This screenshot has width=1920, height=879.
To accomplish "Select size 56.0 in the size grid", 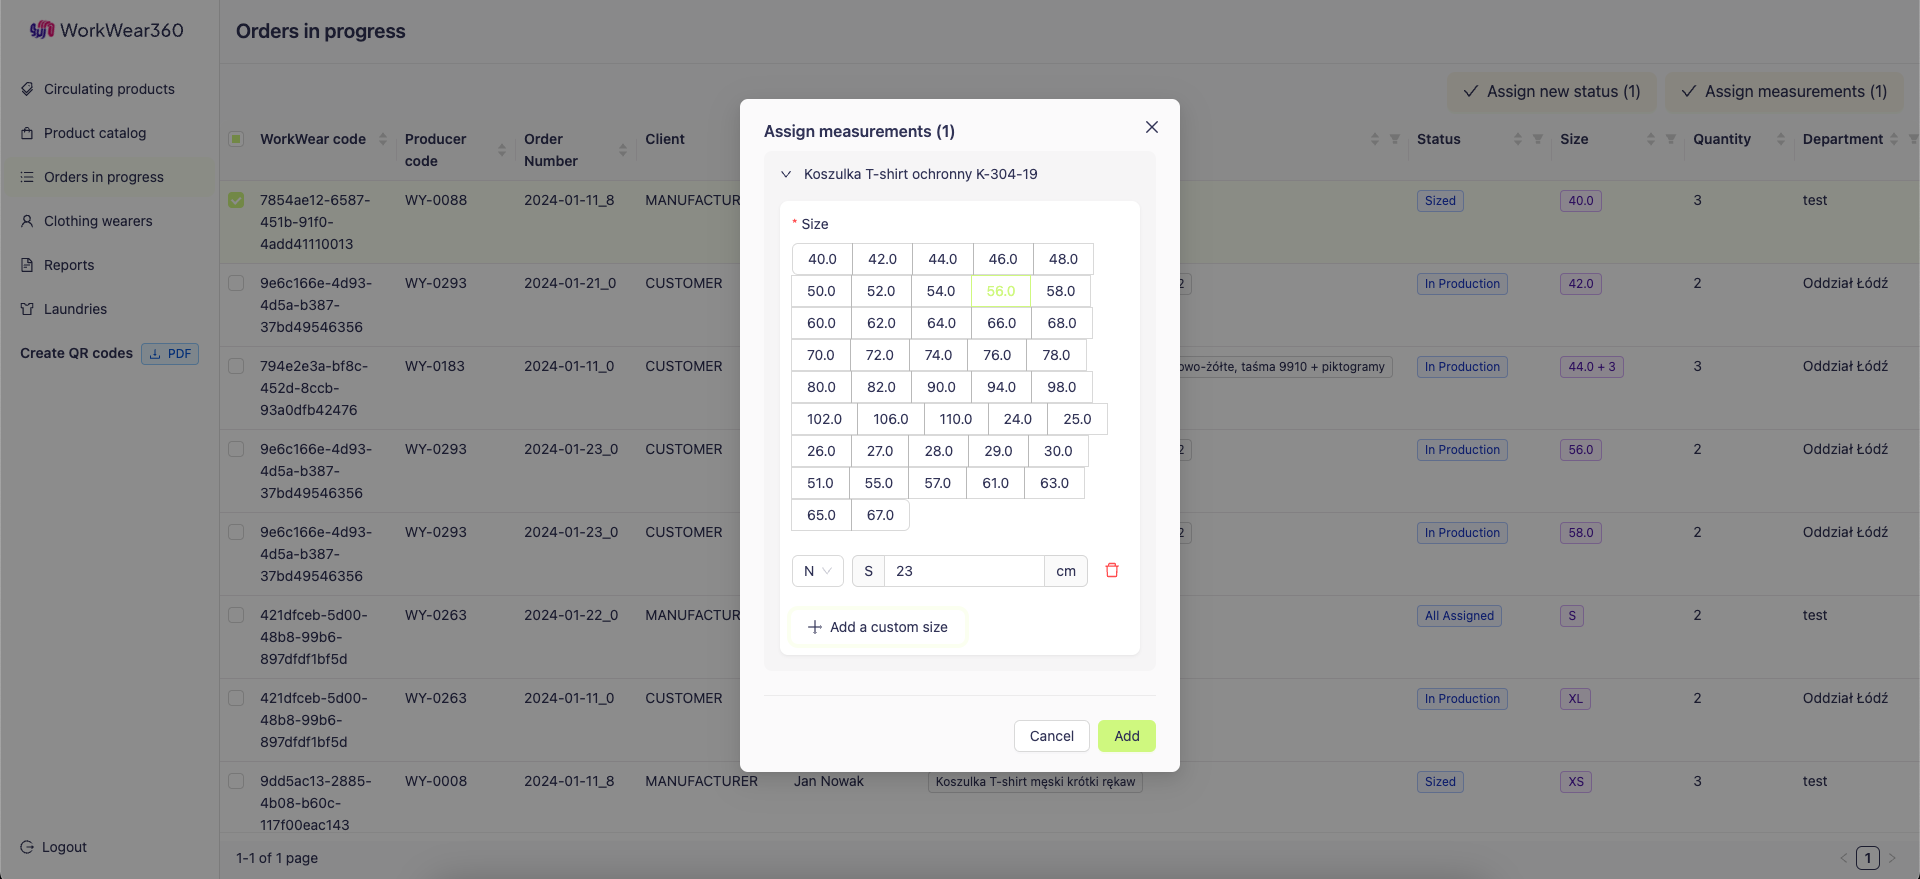I will tap(1000, 291).
